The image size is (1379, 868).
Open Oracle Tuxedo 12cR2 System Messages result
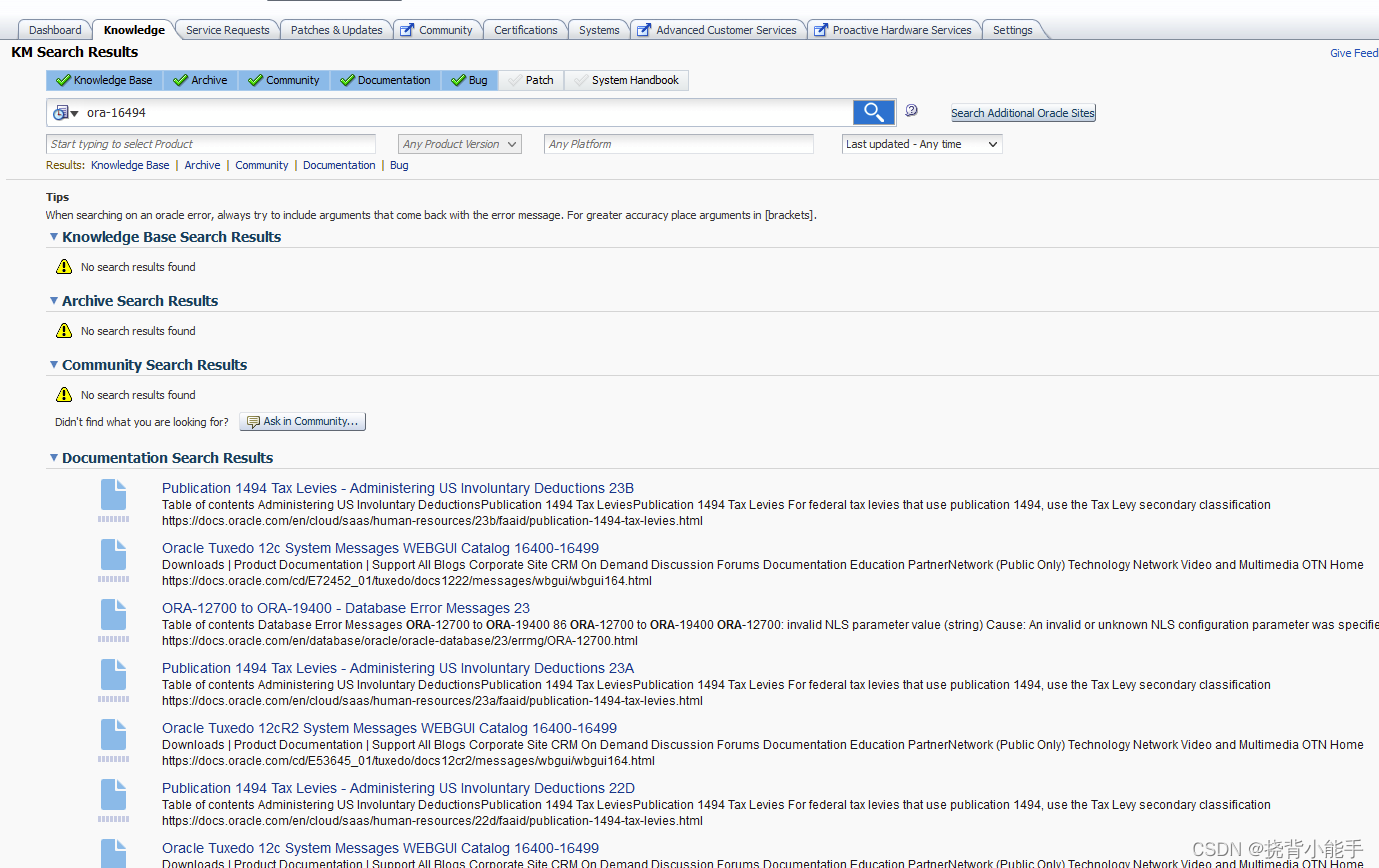pos(389,728)
